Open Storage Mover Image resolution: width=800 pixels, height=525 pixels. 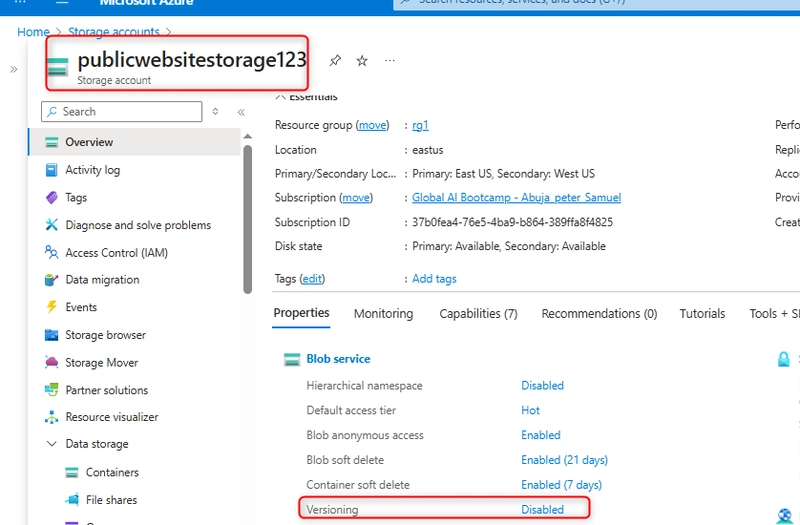point(102,362)
